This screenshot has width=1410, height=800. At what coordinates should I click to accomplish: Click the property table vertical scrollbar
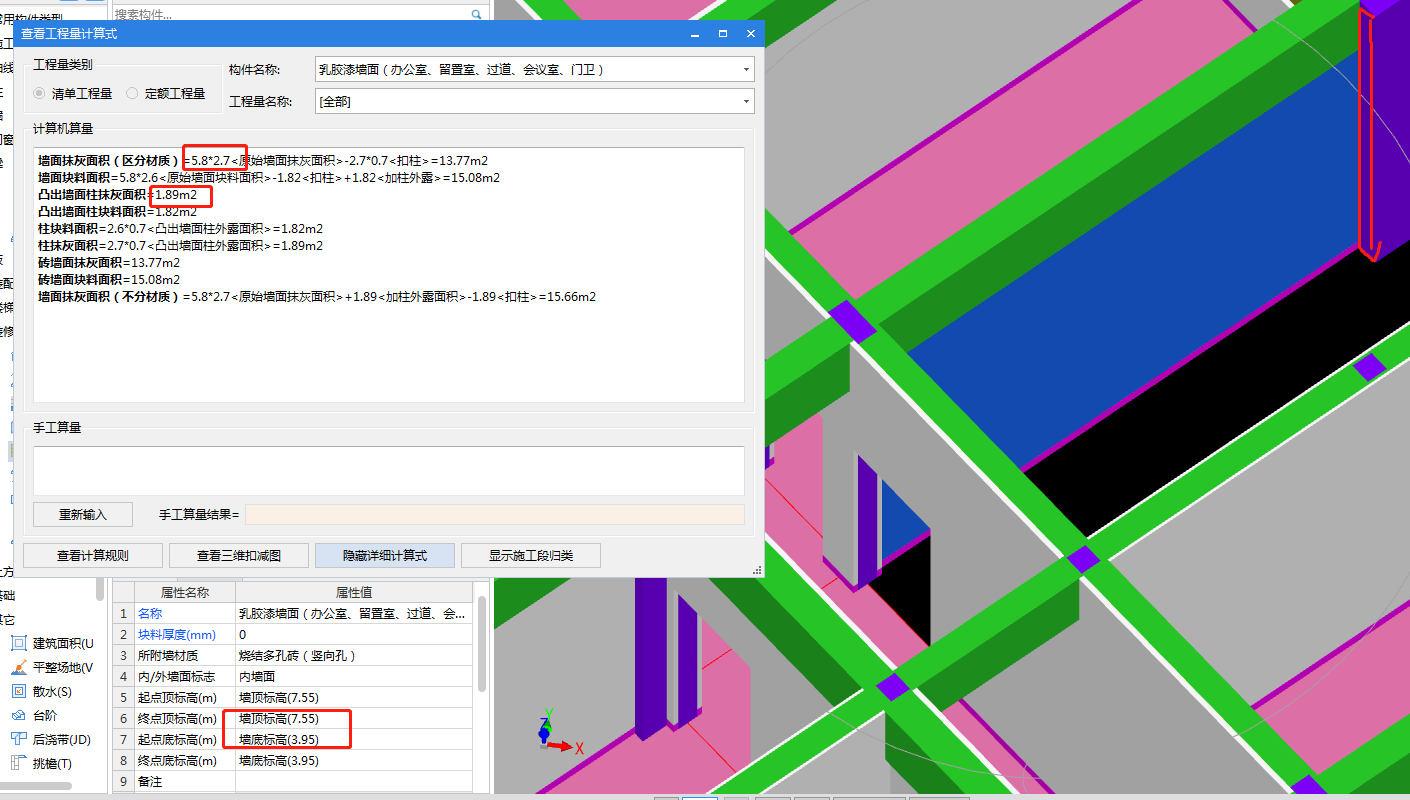(482, 645)
